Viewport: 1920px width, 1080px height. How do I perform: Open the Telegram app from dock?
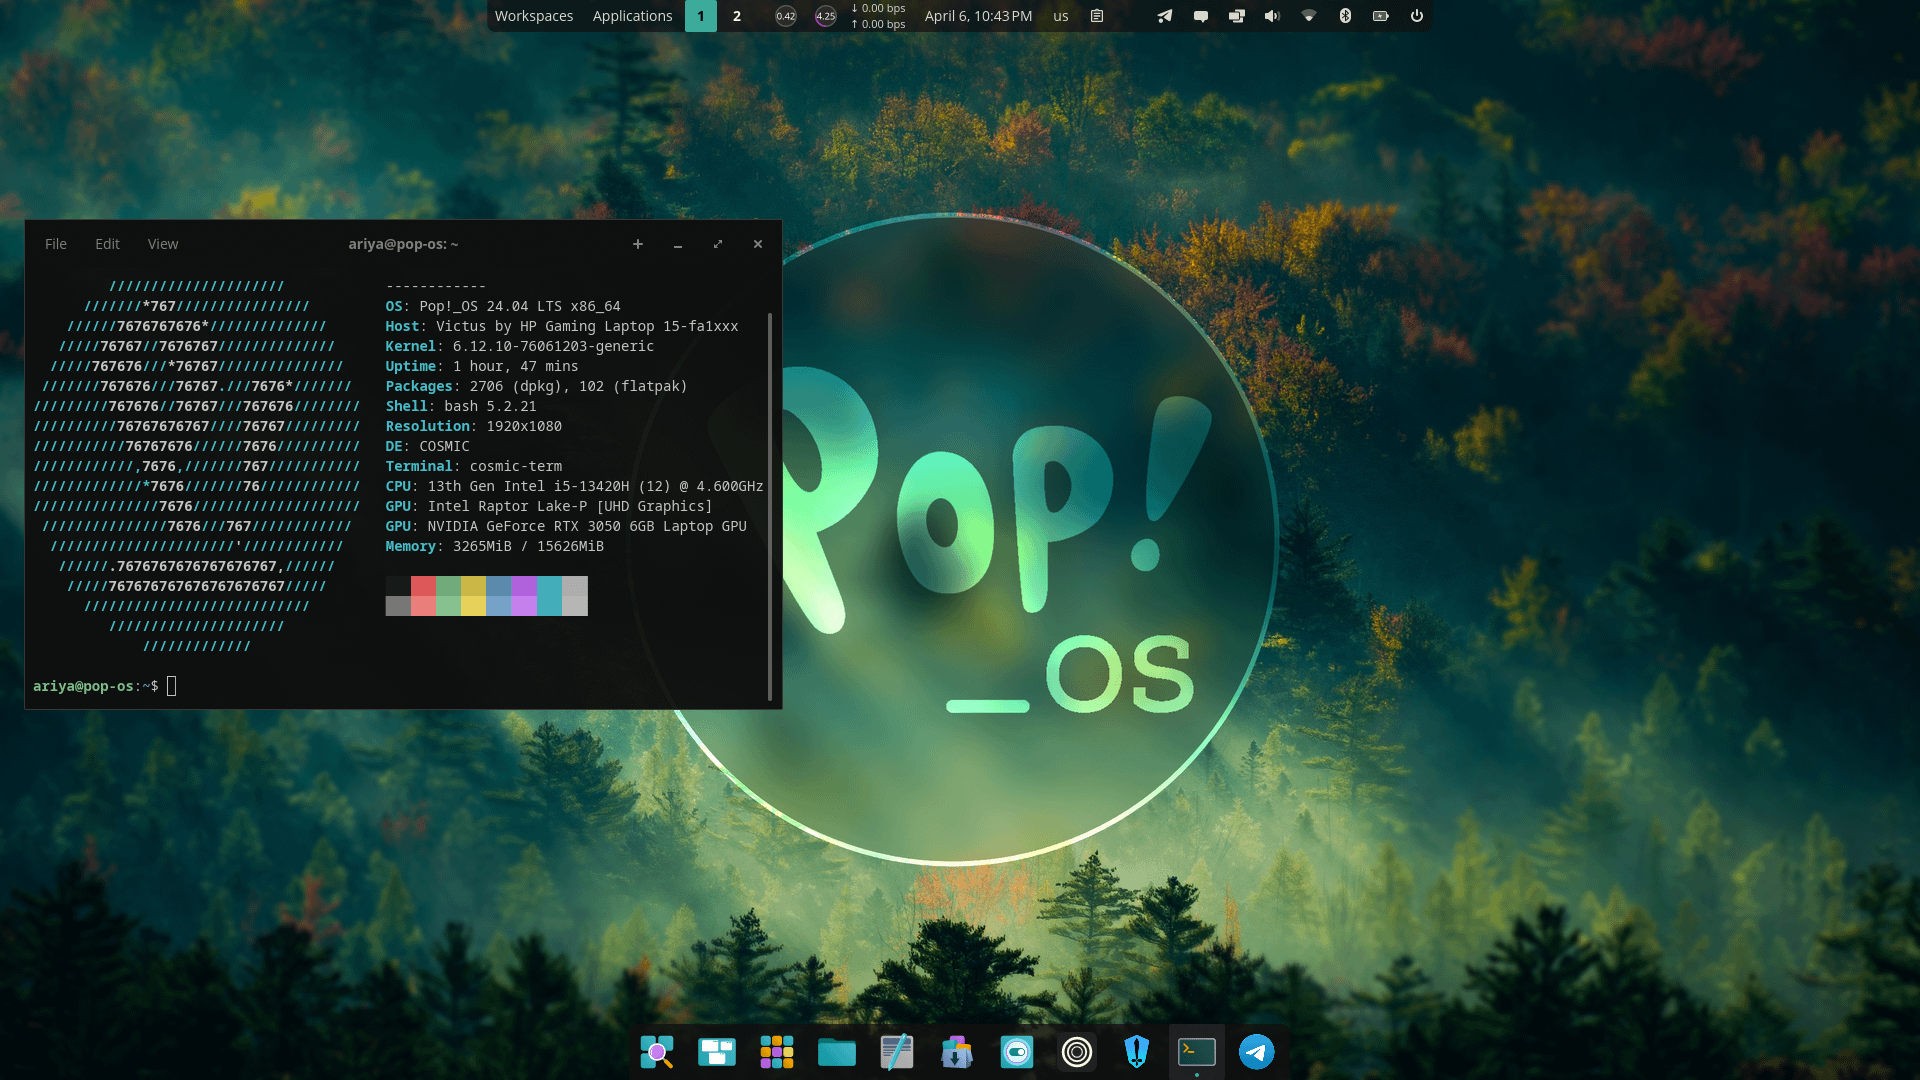pos(1256,1052)
